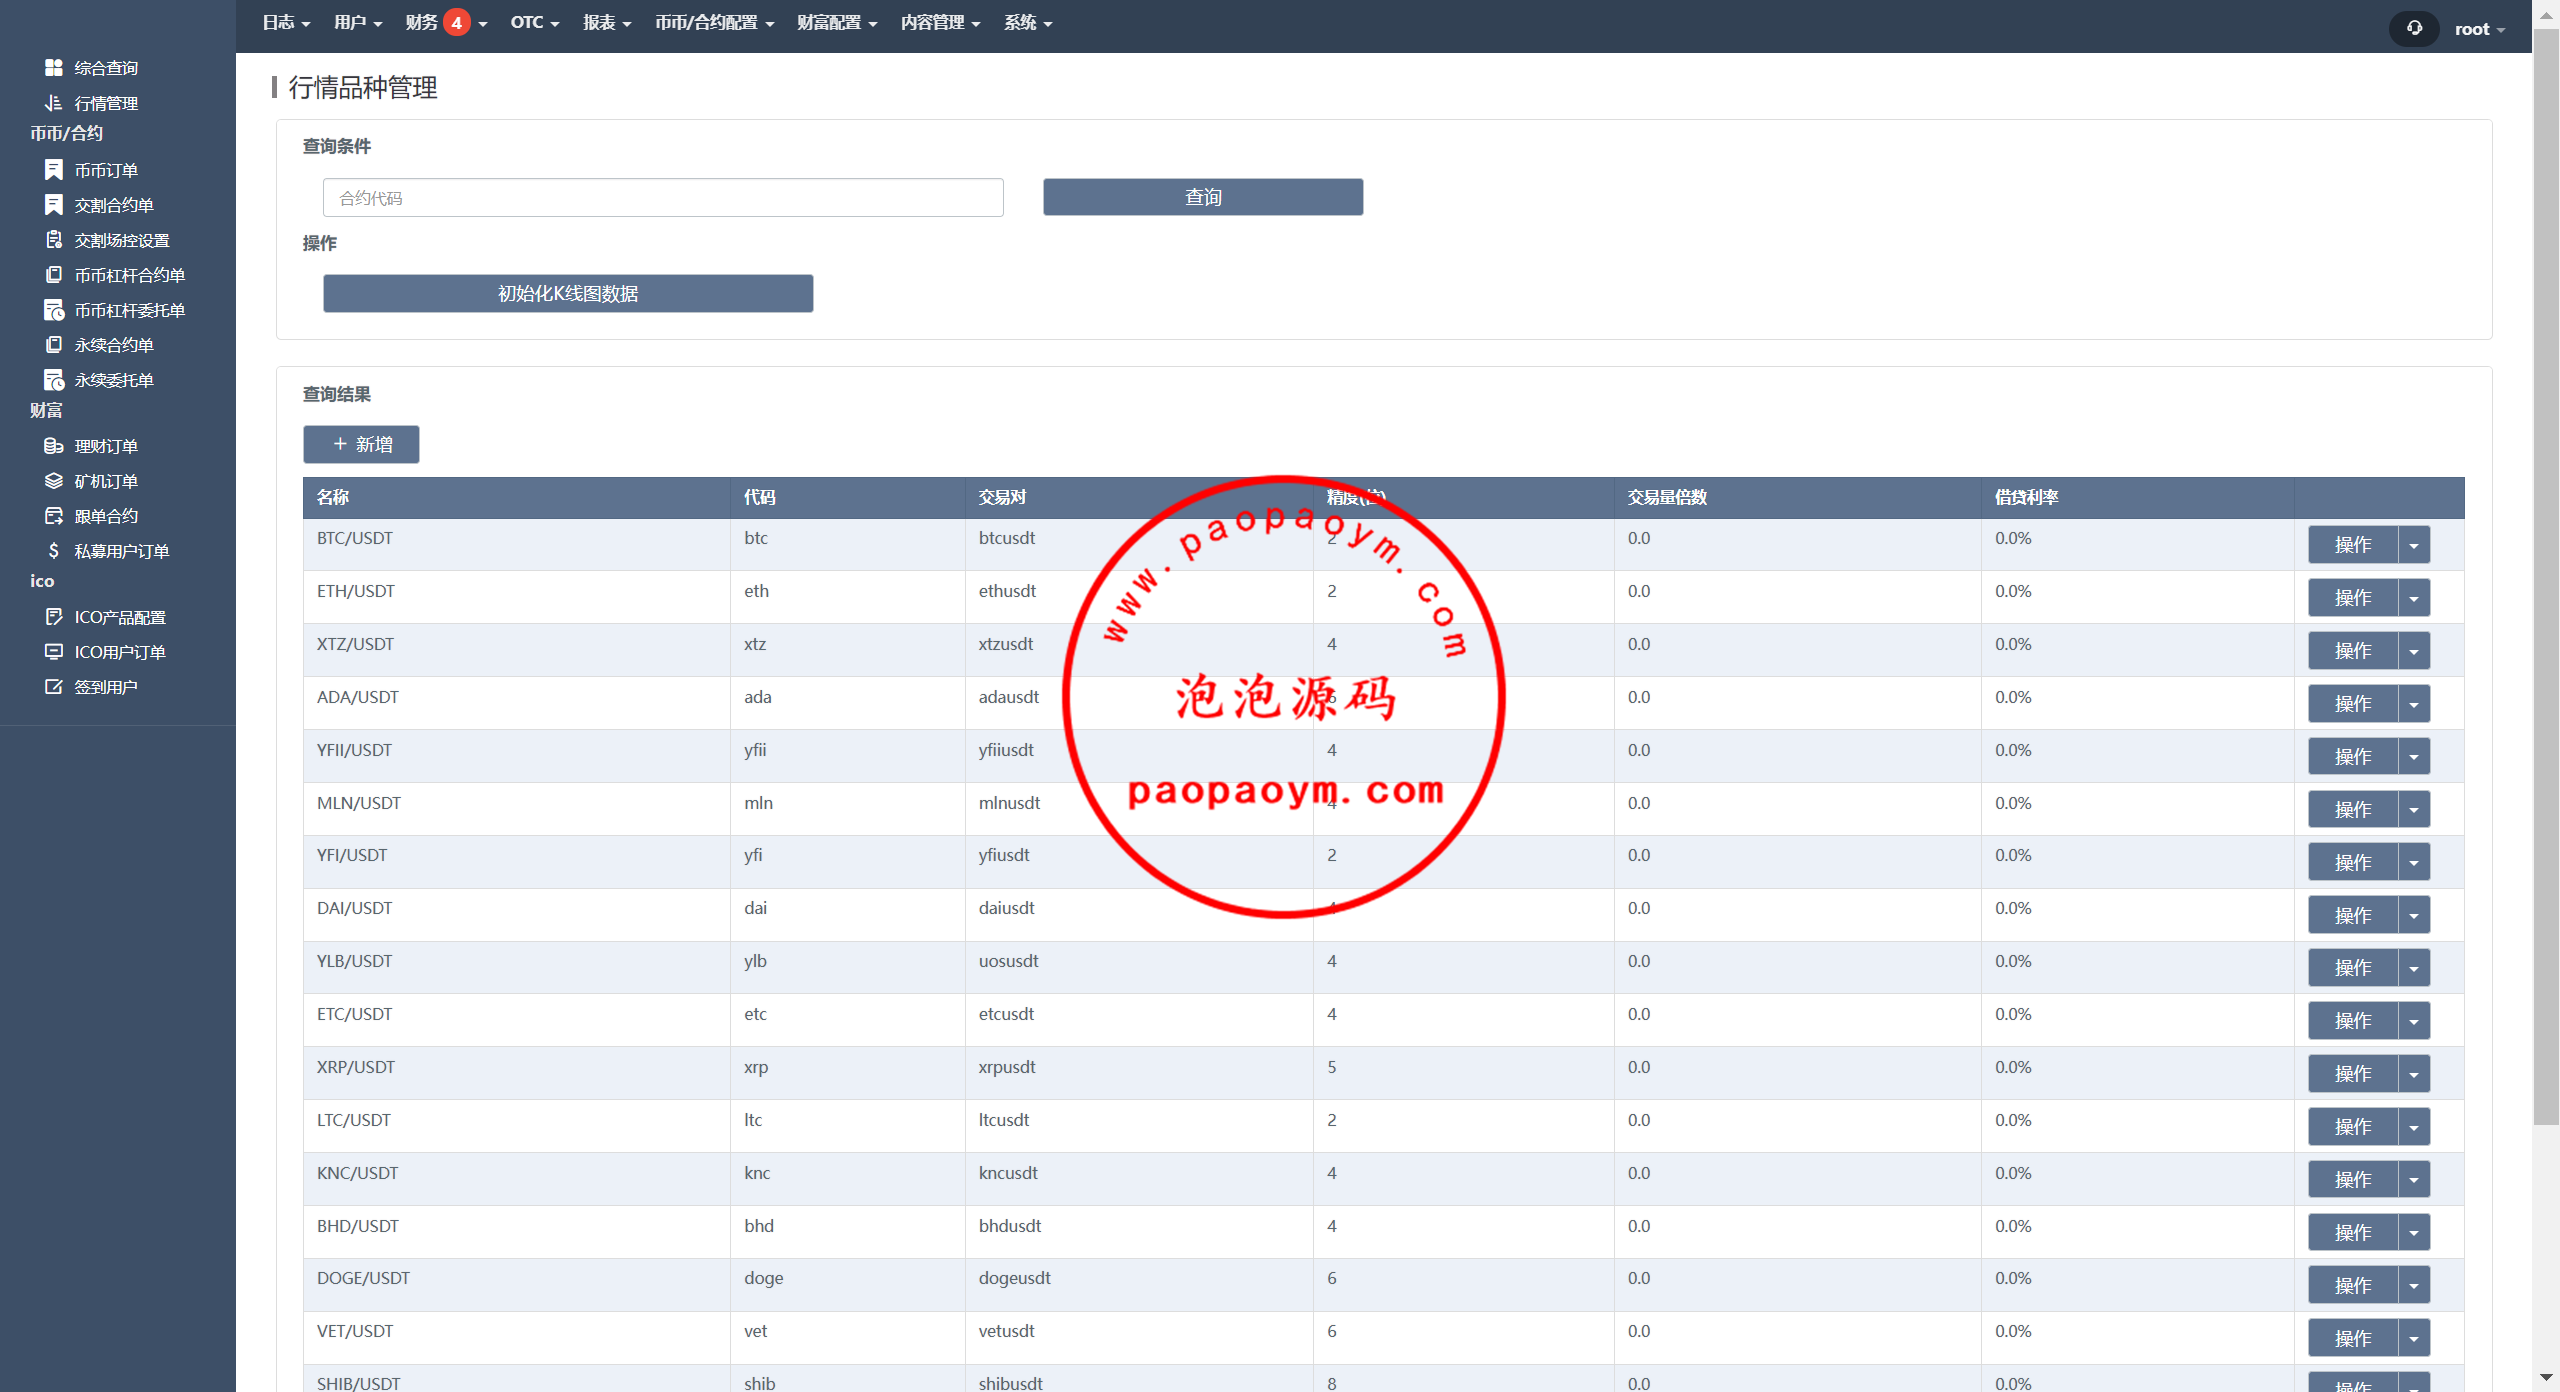This screenshot has width=2560, height=1392.
Task: Click the 新增 add button
Action: [x=361, y=444]
